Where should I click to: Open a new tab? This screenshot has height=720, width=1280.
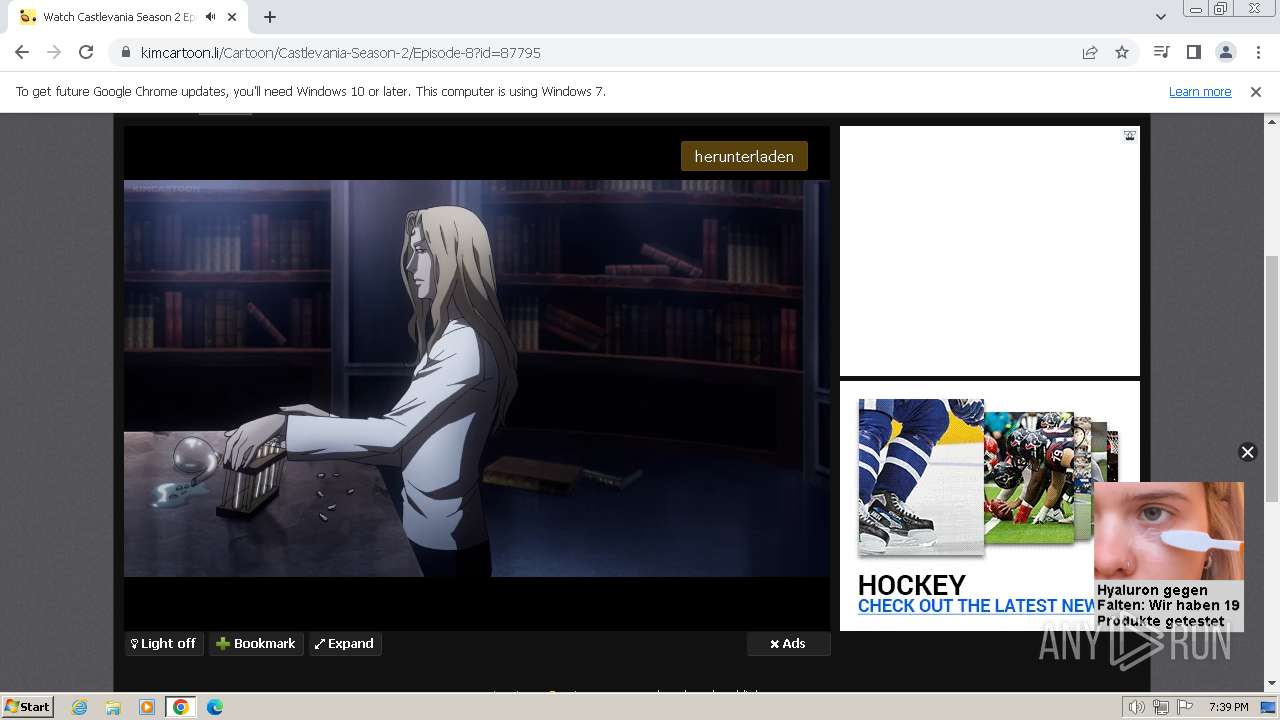[269, 17]
